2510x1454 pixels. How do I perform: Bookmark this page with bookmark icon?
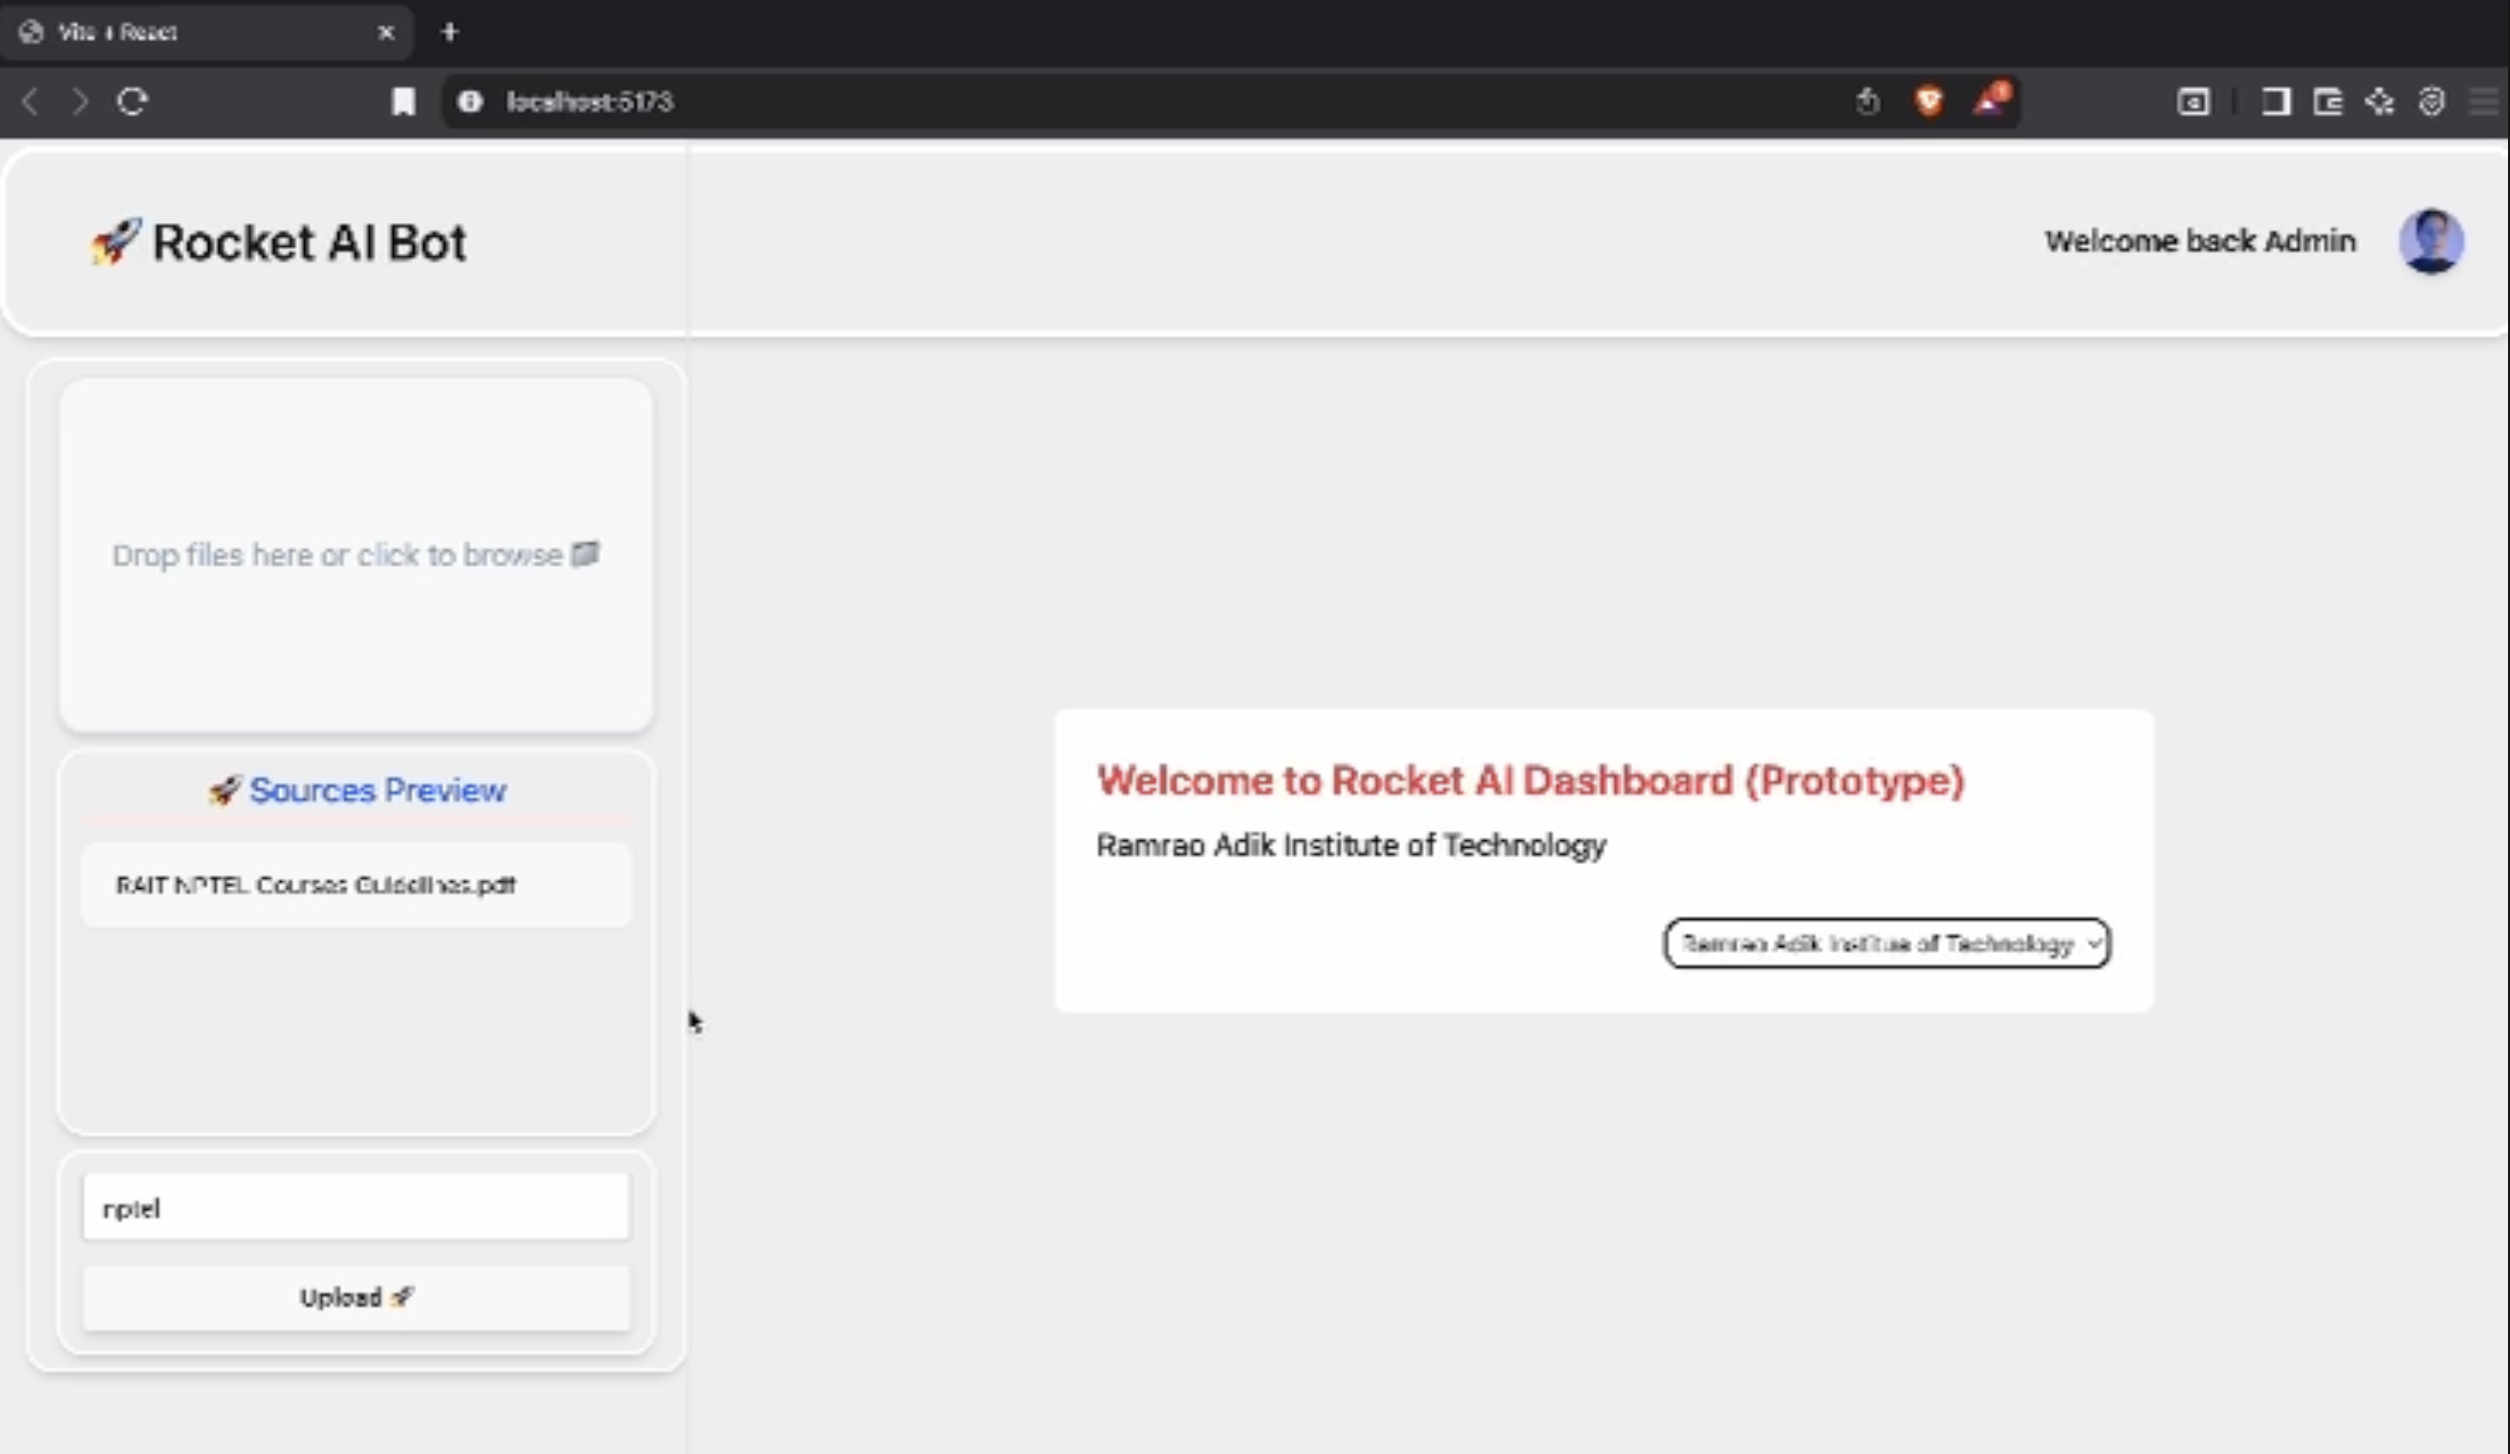tap(403, 101)
